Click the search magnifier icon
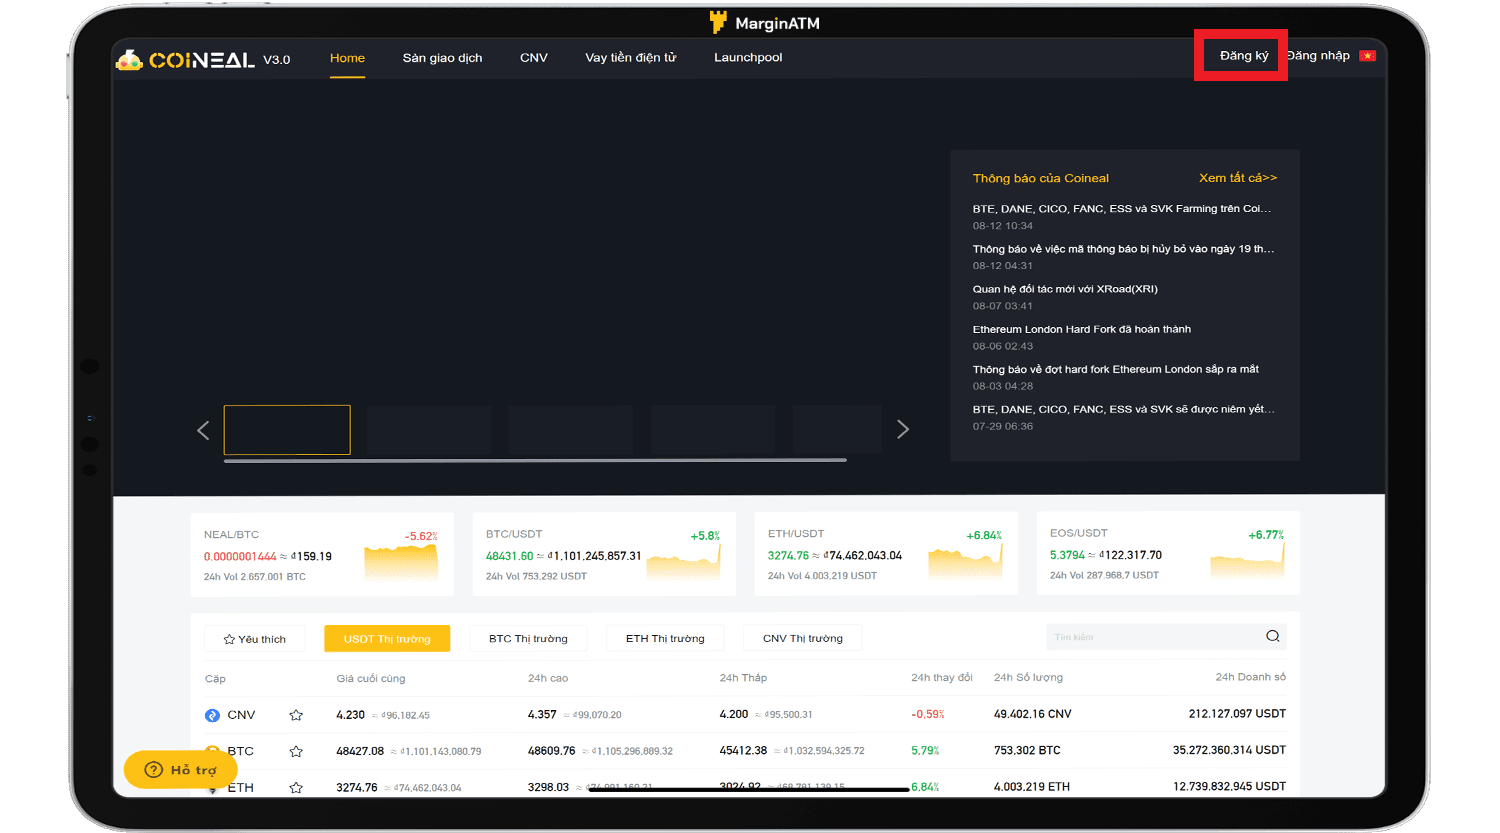Image resolution: width=1500 pixels, height=833 pixels. click(1273, 636)
